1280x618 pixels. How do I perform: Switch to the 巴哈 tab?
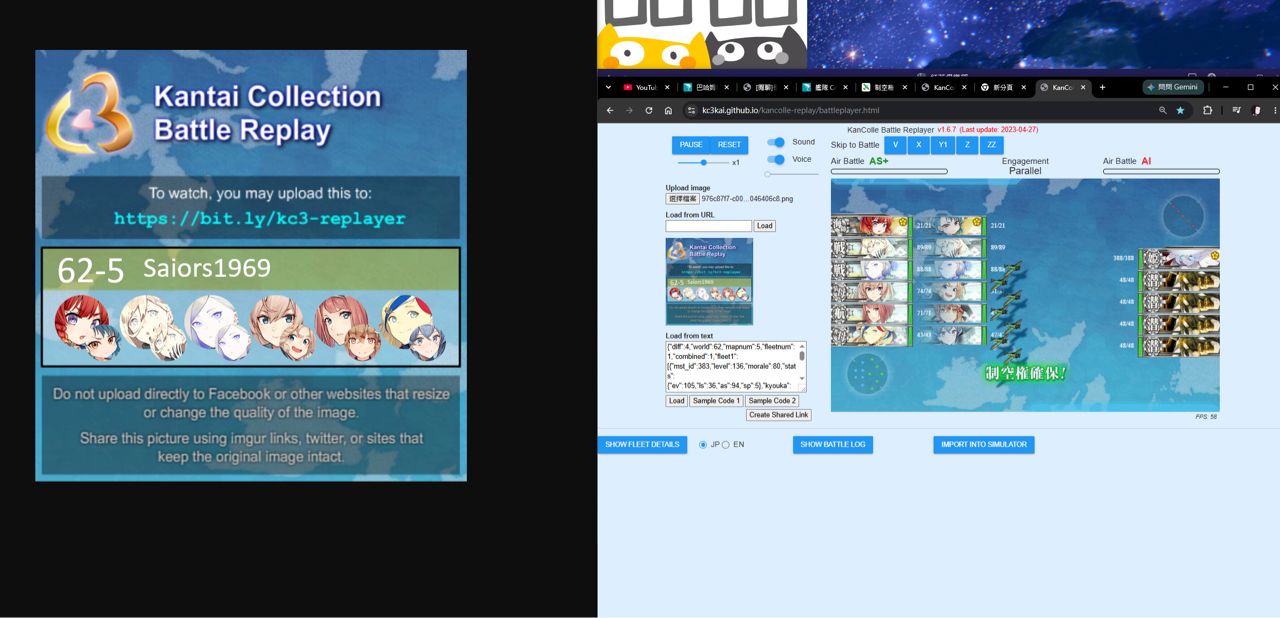coord(705,87)
